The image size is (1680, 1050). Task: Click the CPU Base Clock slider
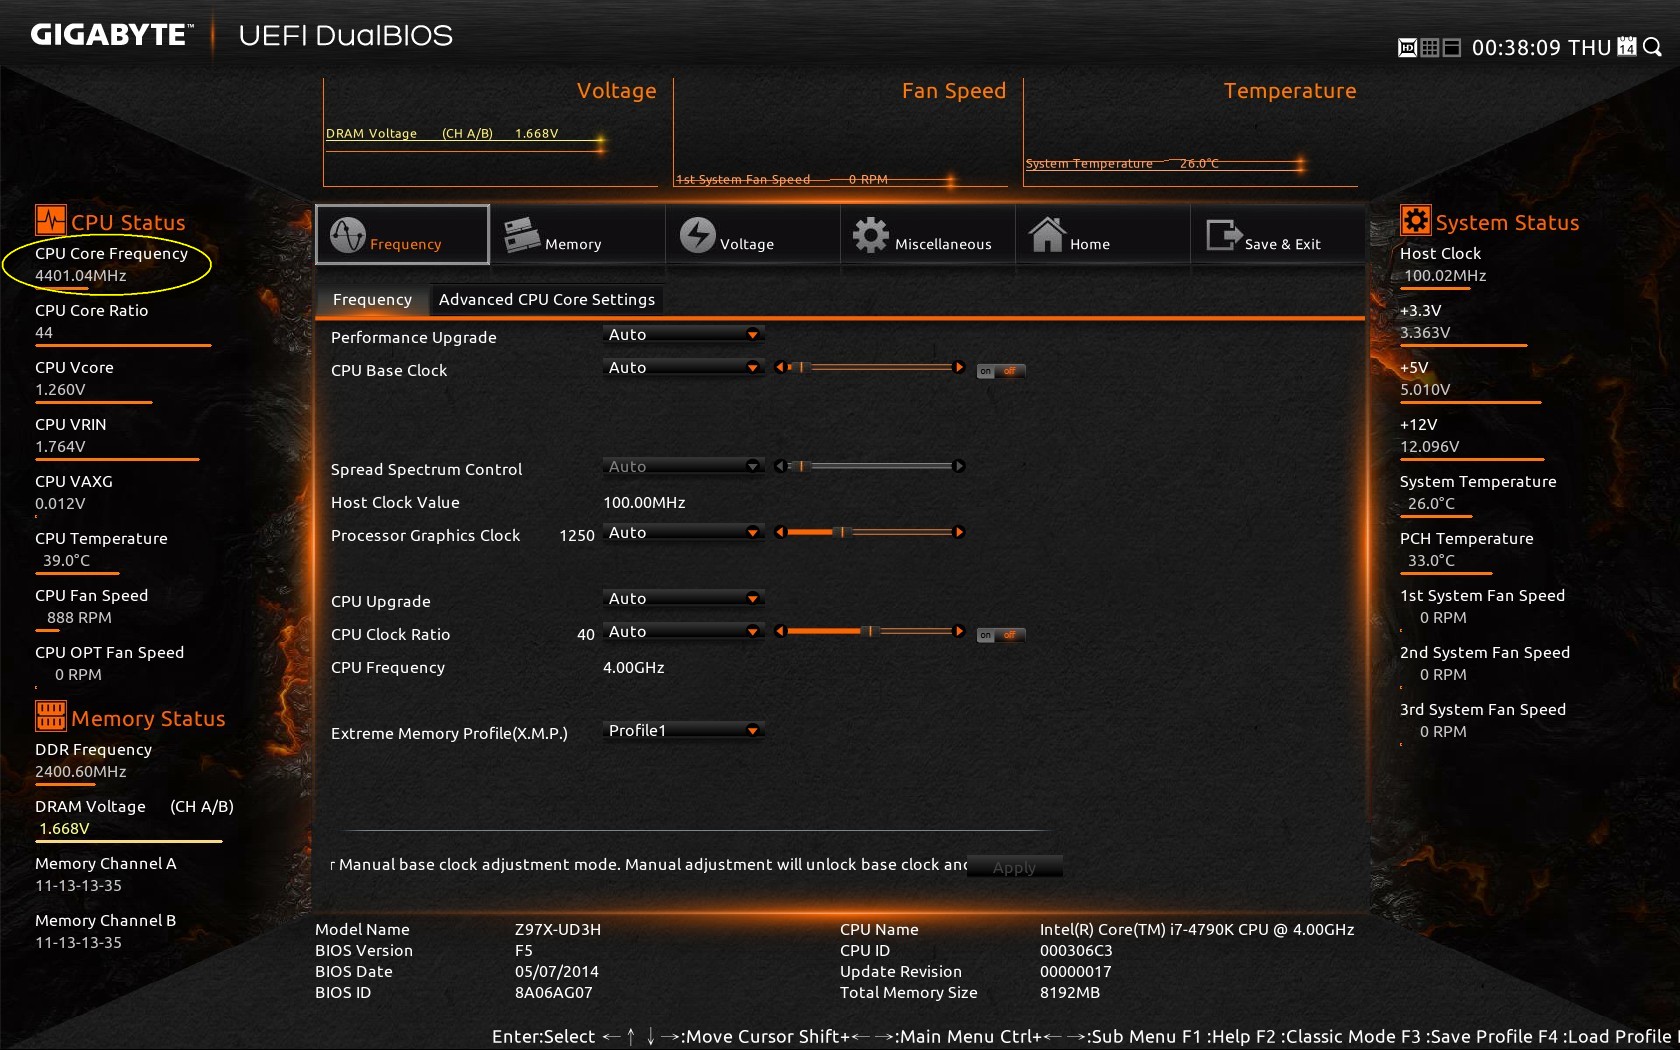[869, 367]
